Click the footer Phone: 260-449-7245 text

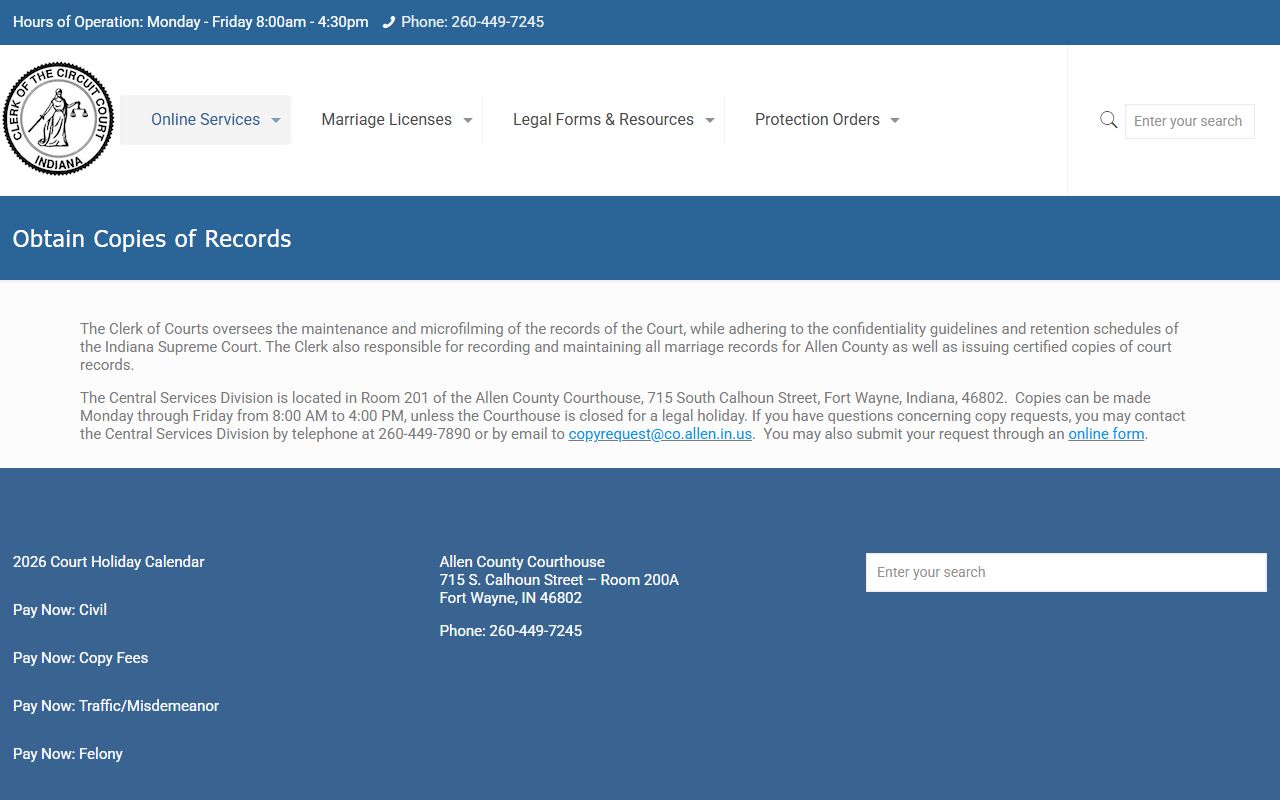[511, 631]
